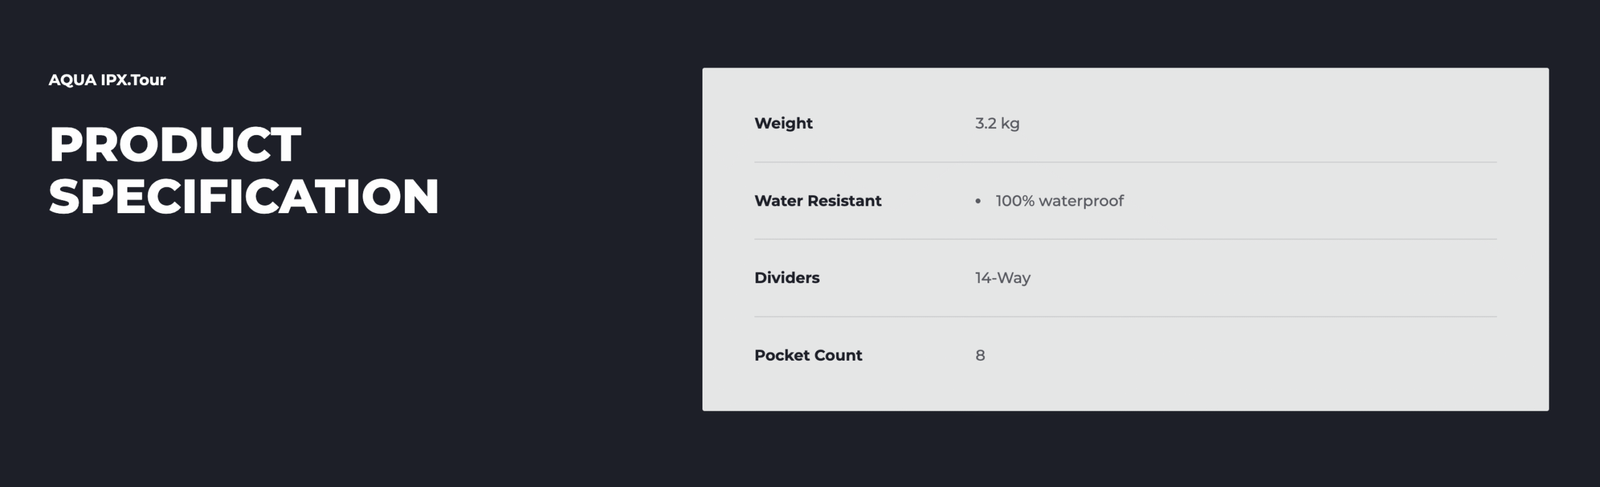Click the separator line below Dividers row
Viewport: 1600px width, 487px height.
click(1125, 316)
